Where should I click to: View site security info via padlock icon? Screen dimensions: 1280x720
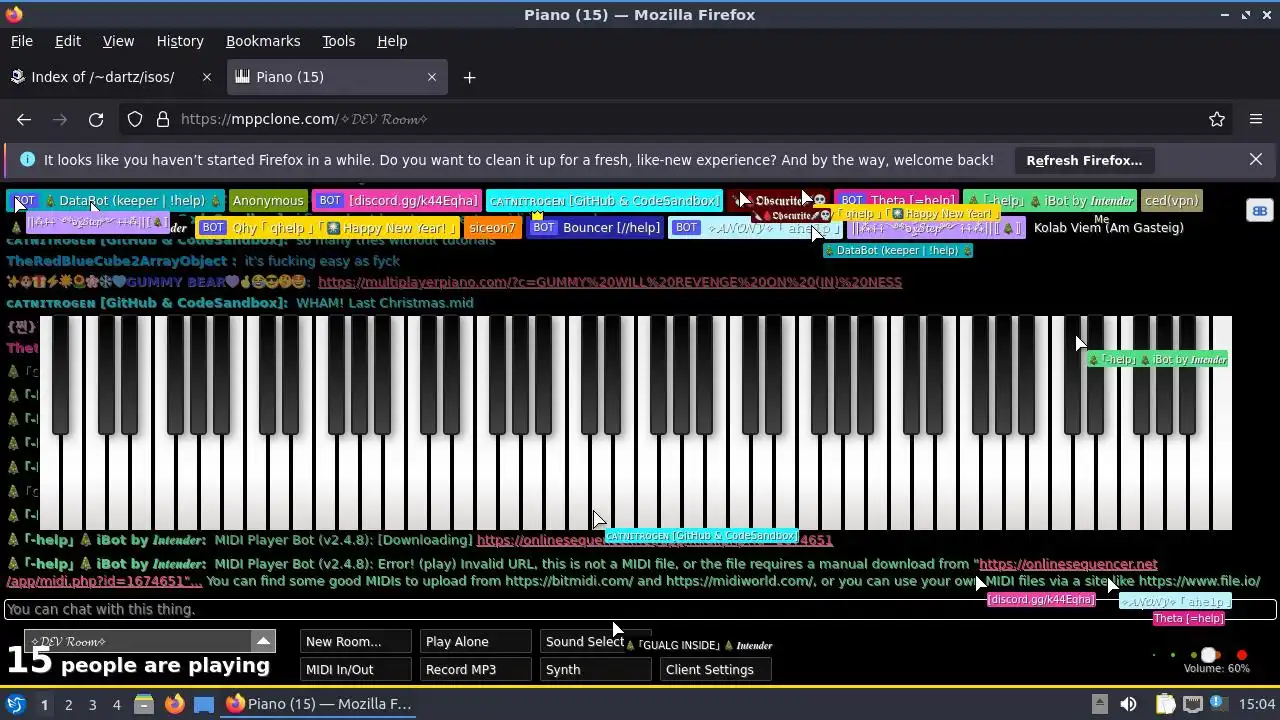click(x=163, y=119)
